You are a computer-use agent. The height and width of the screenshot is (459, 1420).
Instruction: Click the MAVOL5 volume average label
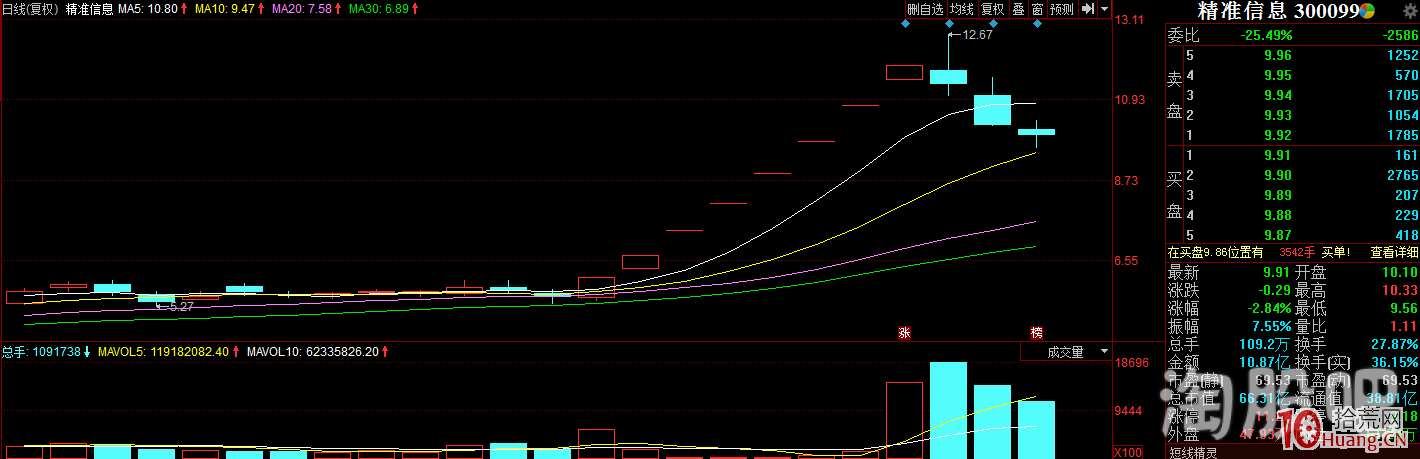tap(164, 352)
